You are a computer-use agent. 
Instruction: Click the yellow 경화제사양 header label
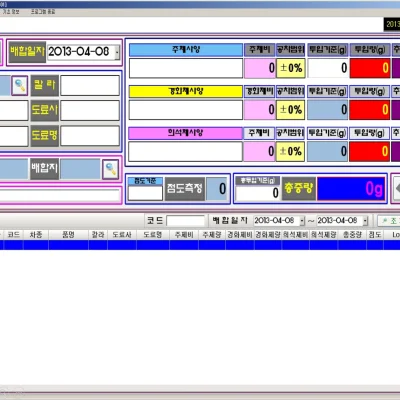(x=186, y=91)
